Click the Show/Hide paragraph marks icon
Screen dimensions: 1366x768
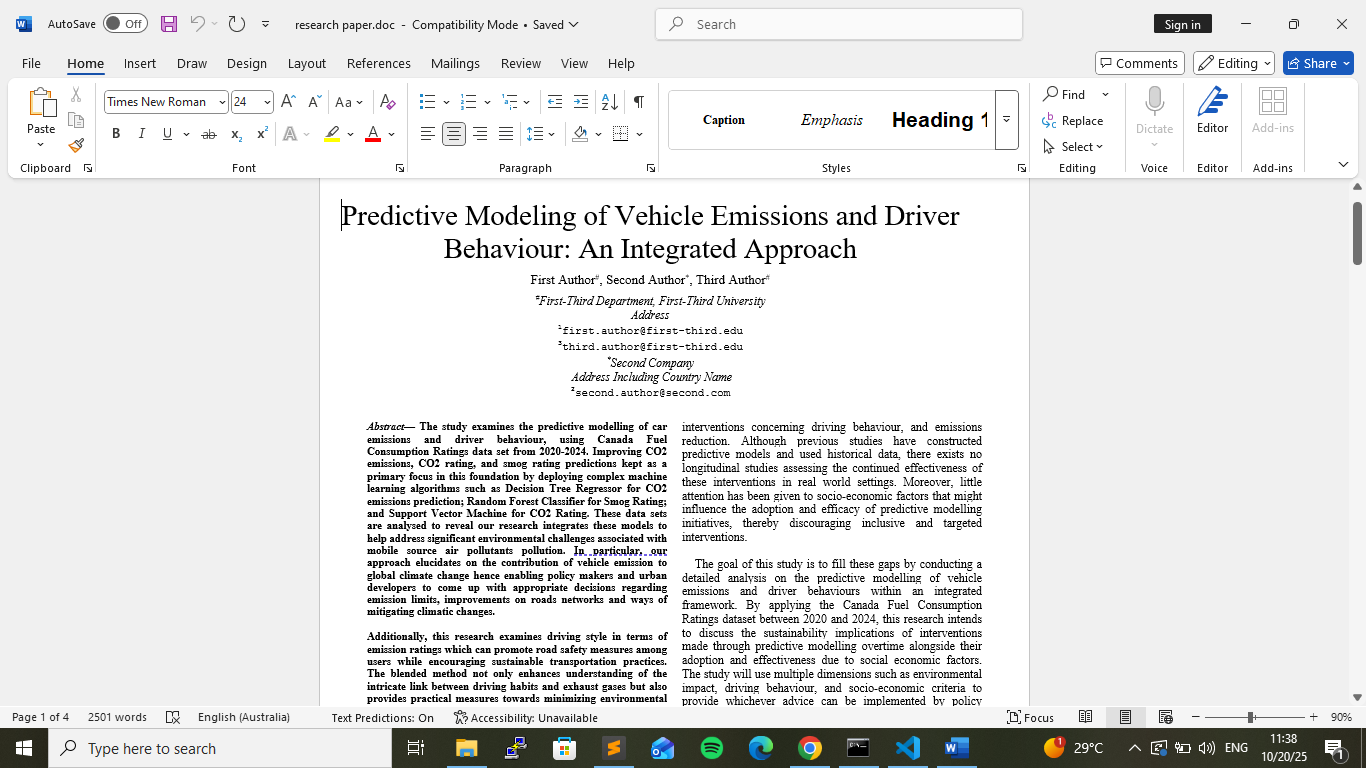[638, 102]
